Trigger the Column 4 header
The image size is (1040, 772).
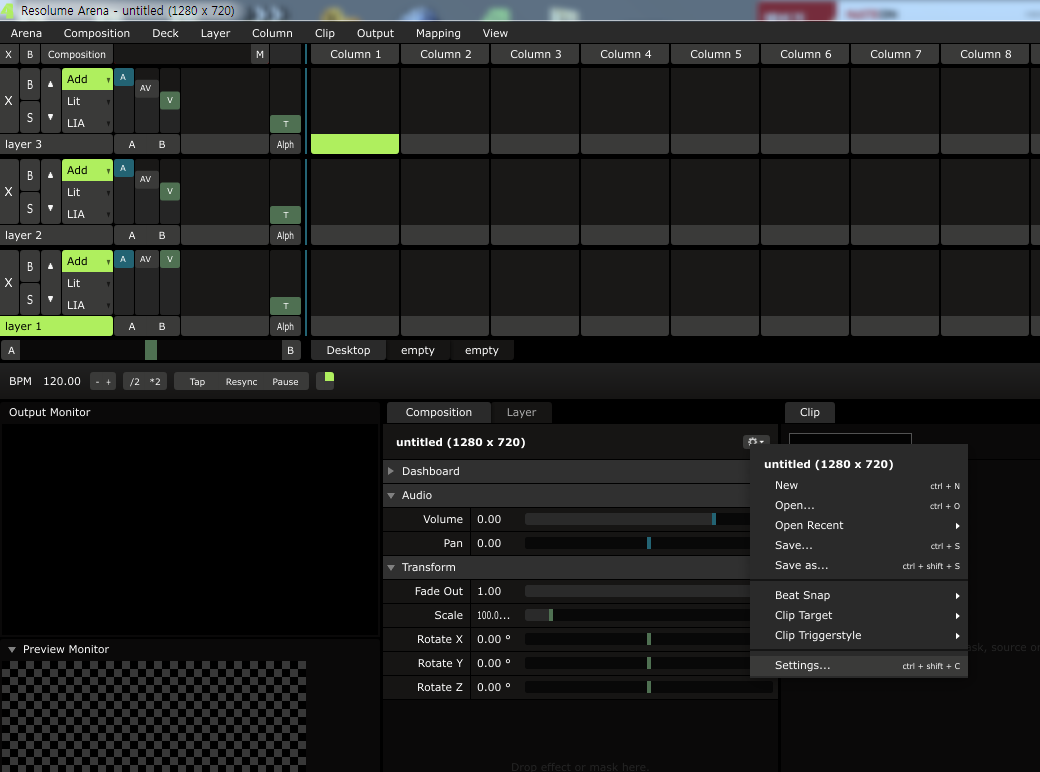[625, 54]
